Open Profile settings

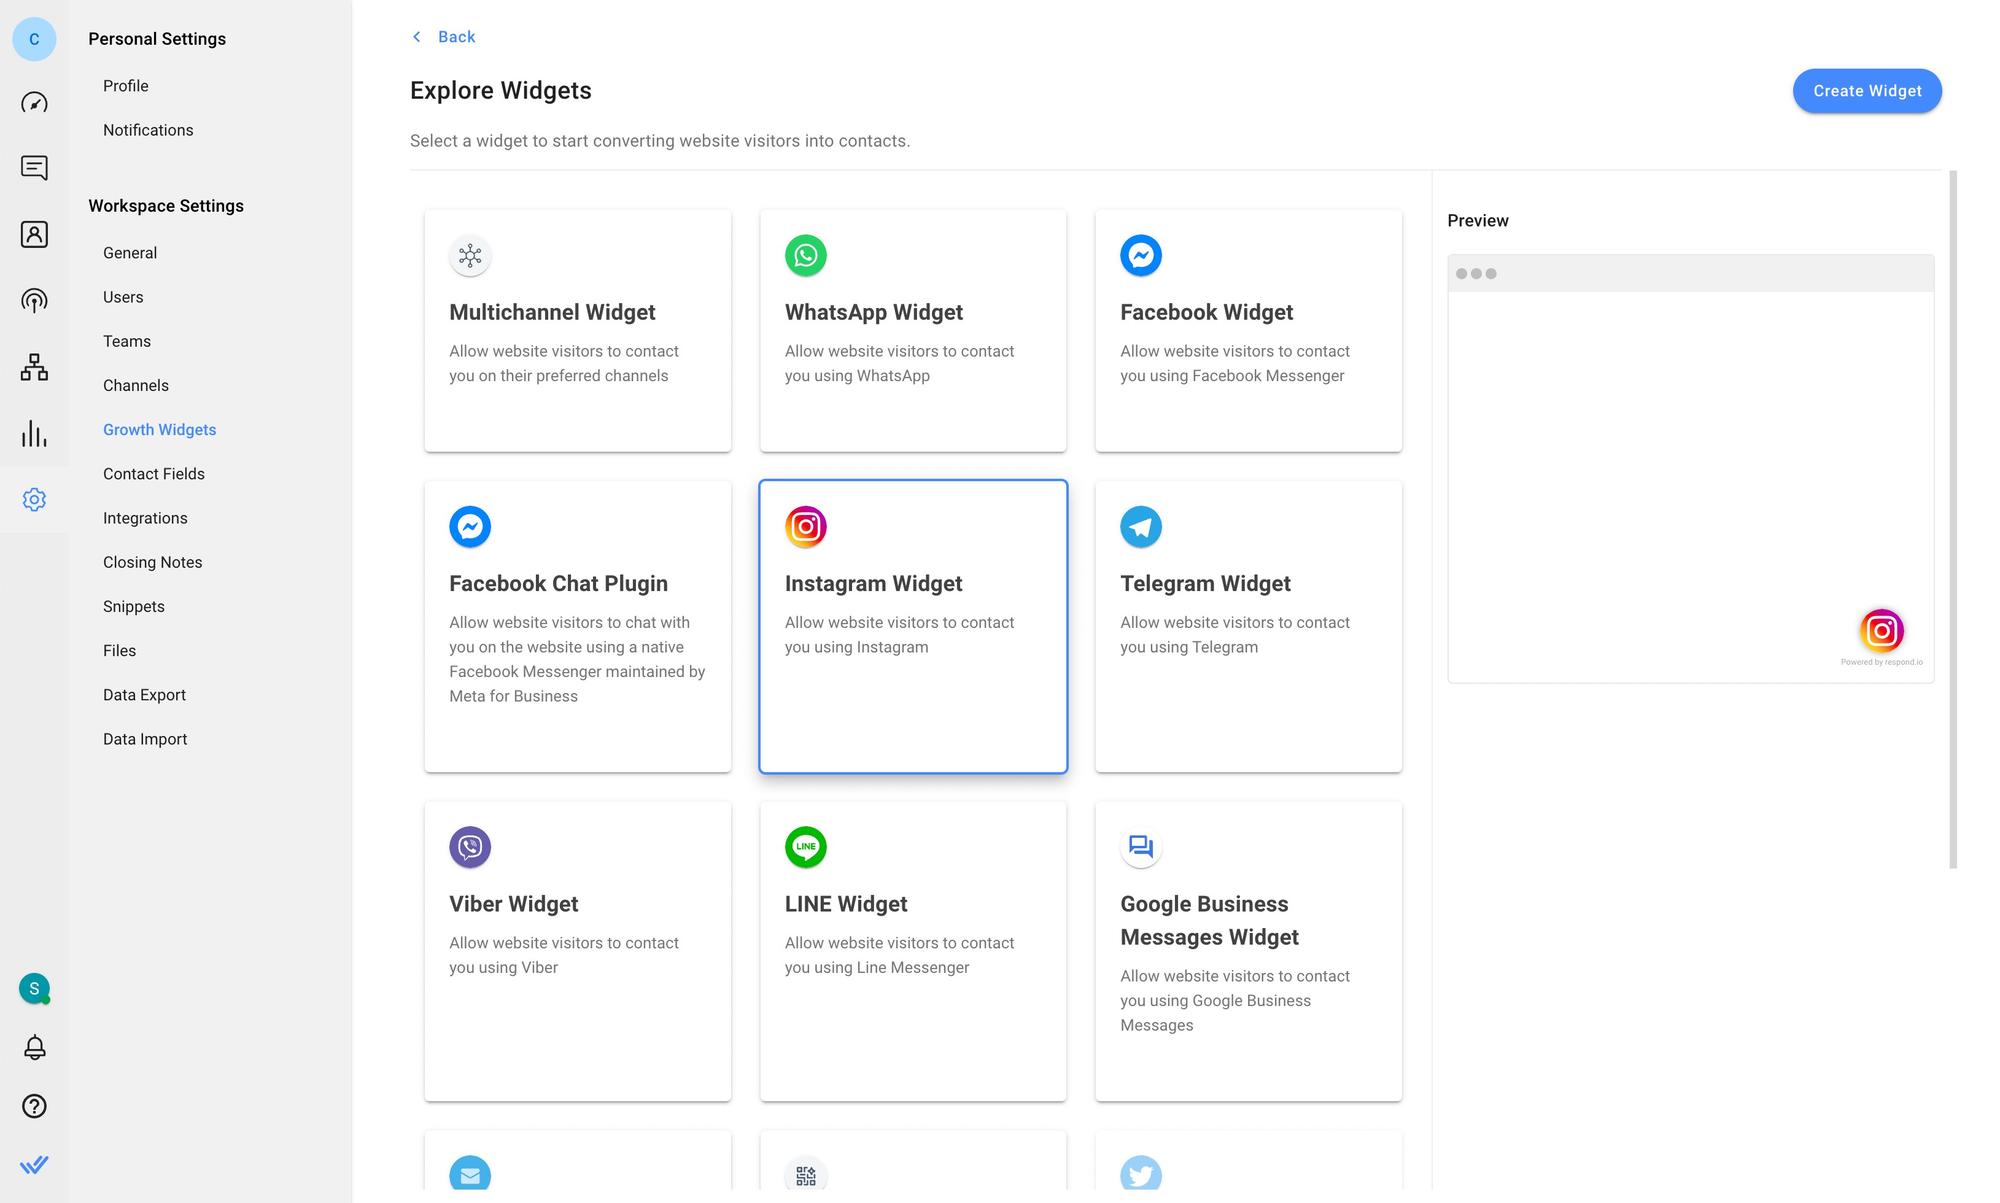[126, 86]
